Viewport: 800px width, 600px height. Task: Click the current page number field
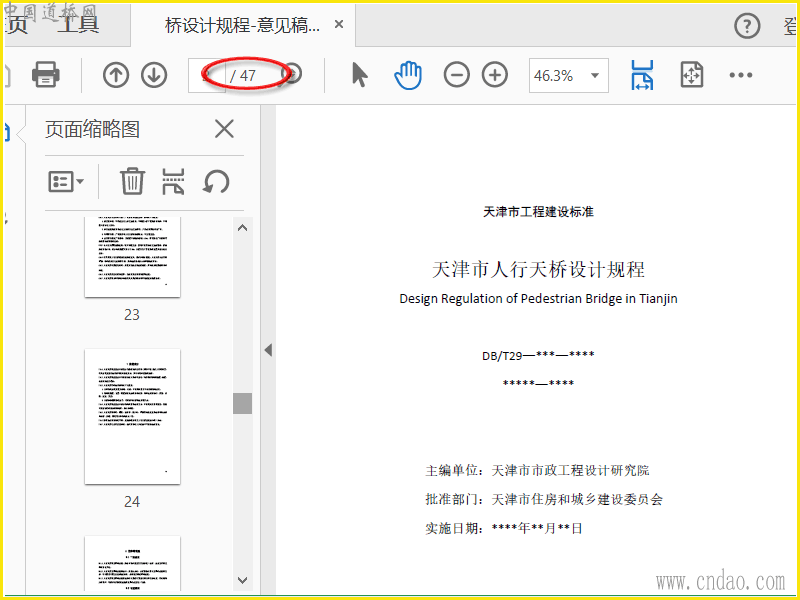click(207, 76)
